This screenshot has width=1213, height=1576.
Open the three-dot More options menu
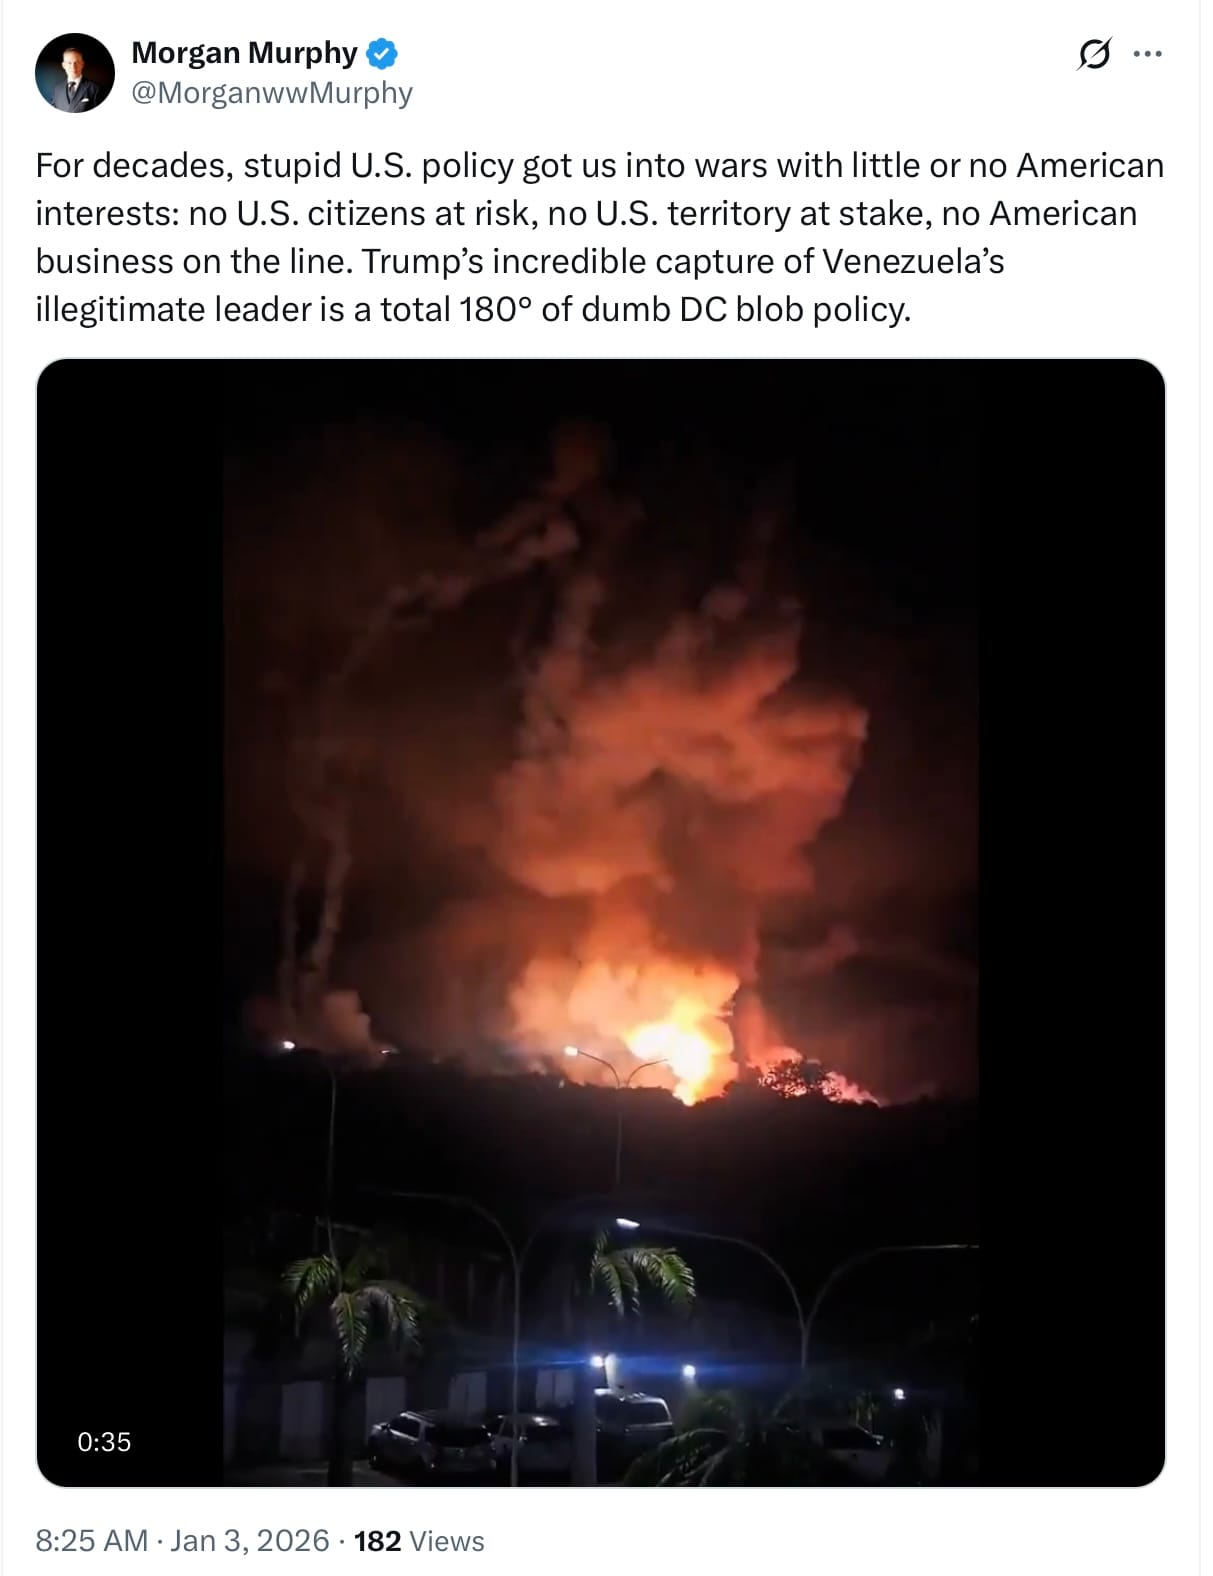coord(1147,53)
